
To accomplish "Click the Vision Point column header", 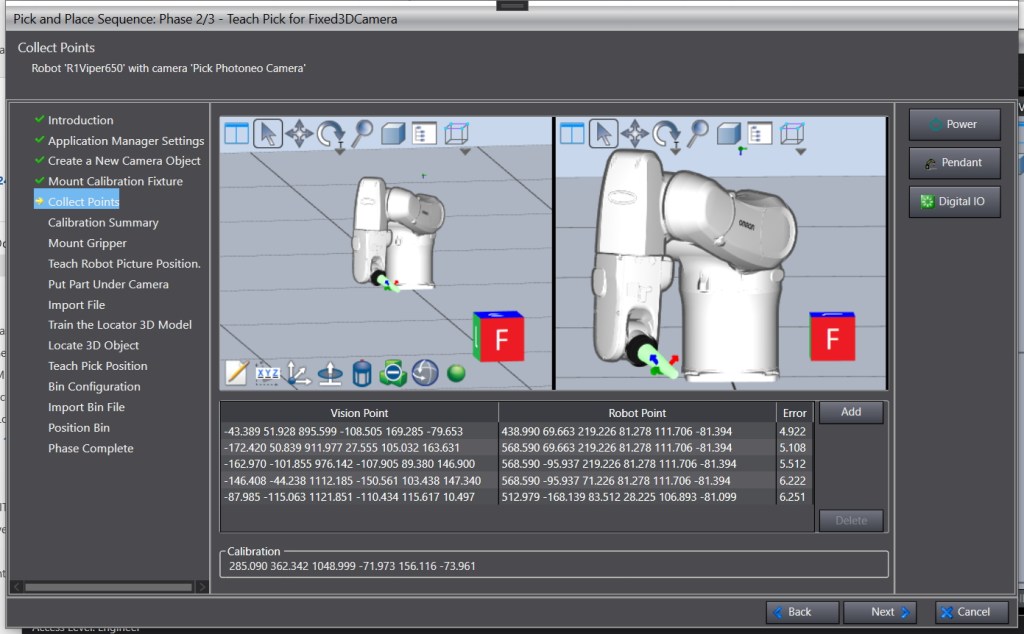I will click(359, 413).
